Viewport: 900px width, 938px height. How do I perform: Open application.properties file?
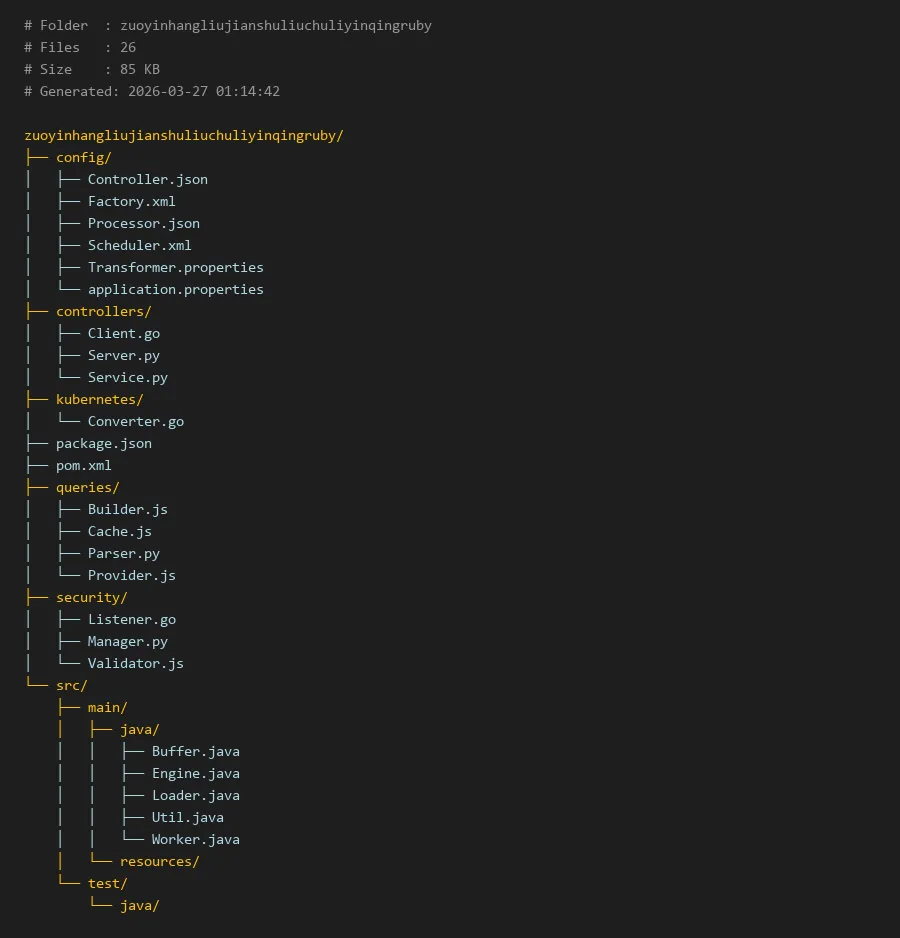pyautogui.click(x=175, y=289)
